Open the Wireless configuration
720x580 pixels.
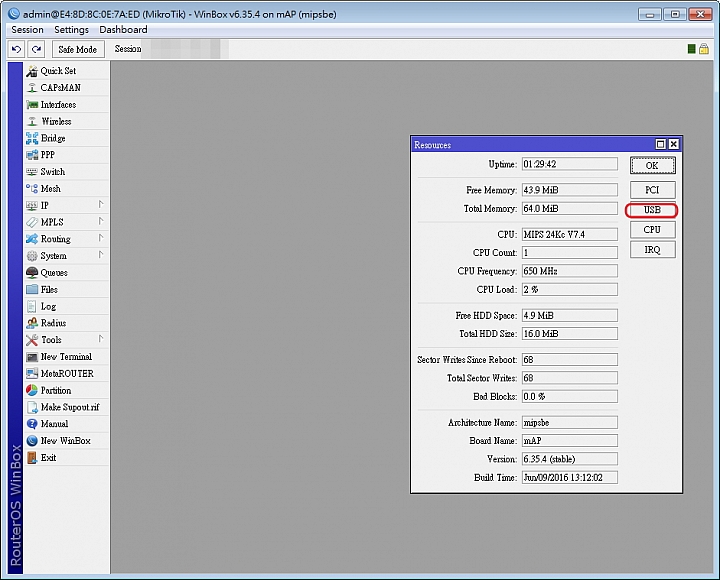[56, 122]
